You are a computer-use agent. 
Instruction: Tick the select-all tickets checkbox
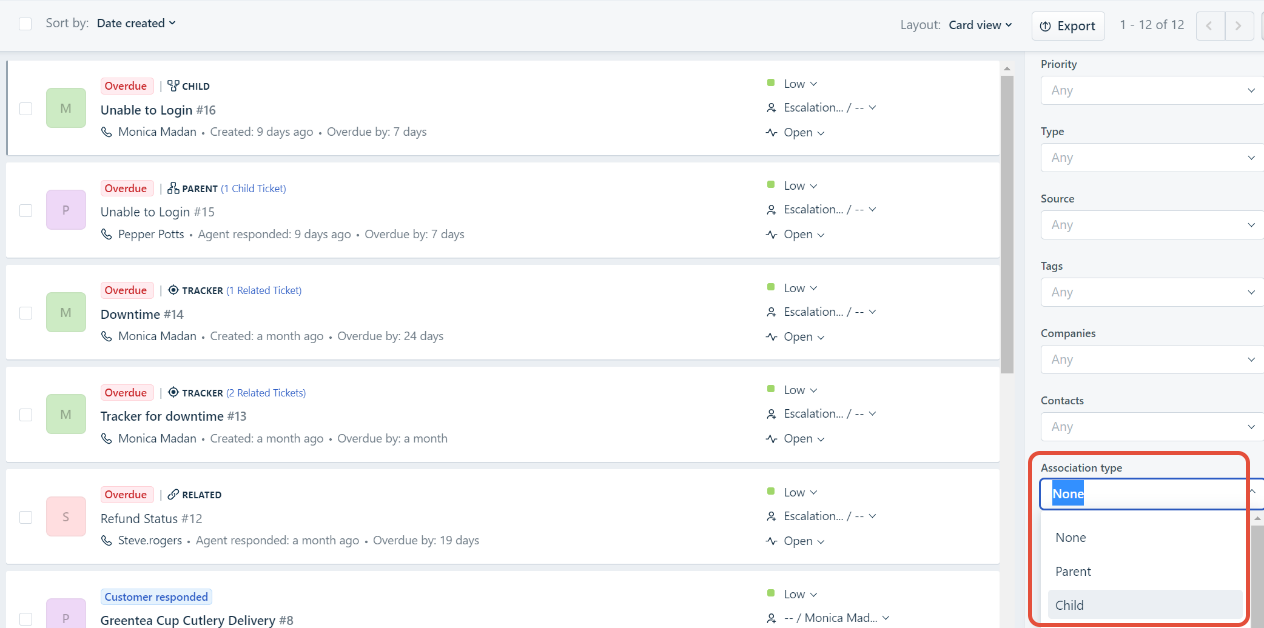click(25, 23)
